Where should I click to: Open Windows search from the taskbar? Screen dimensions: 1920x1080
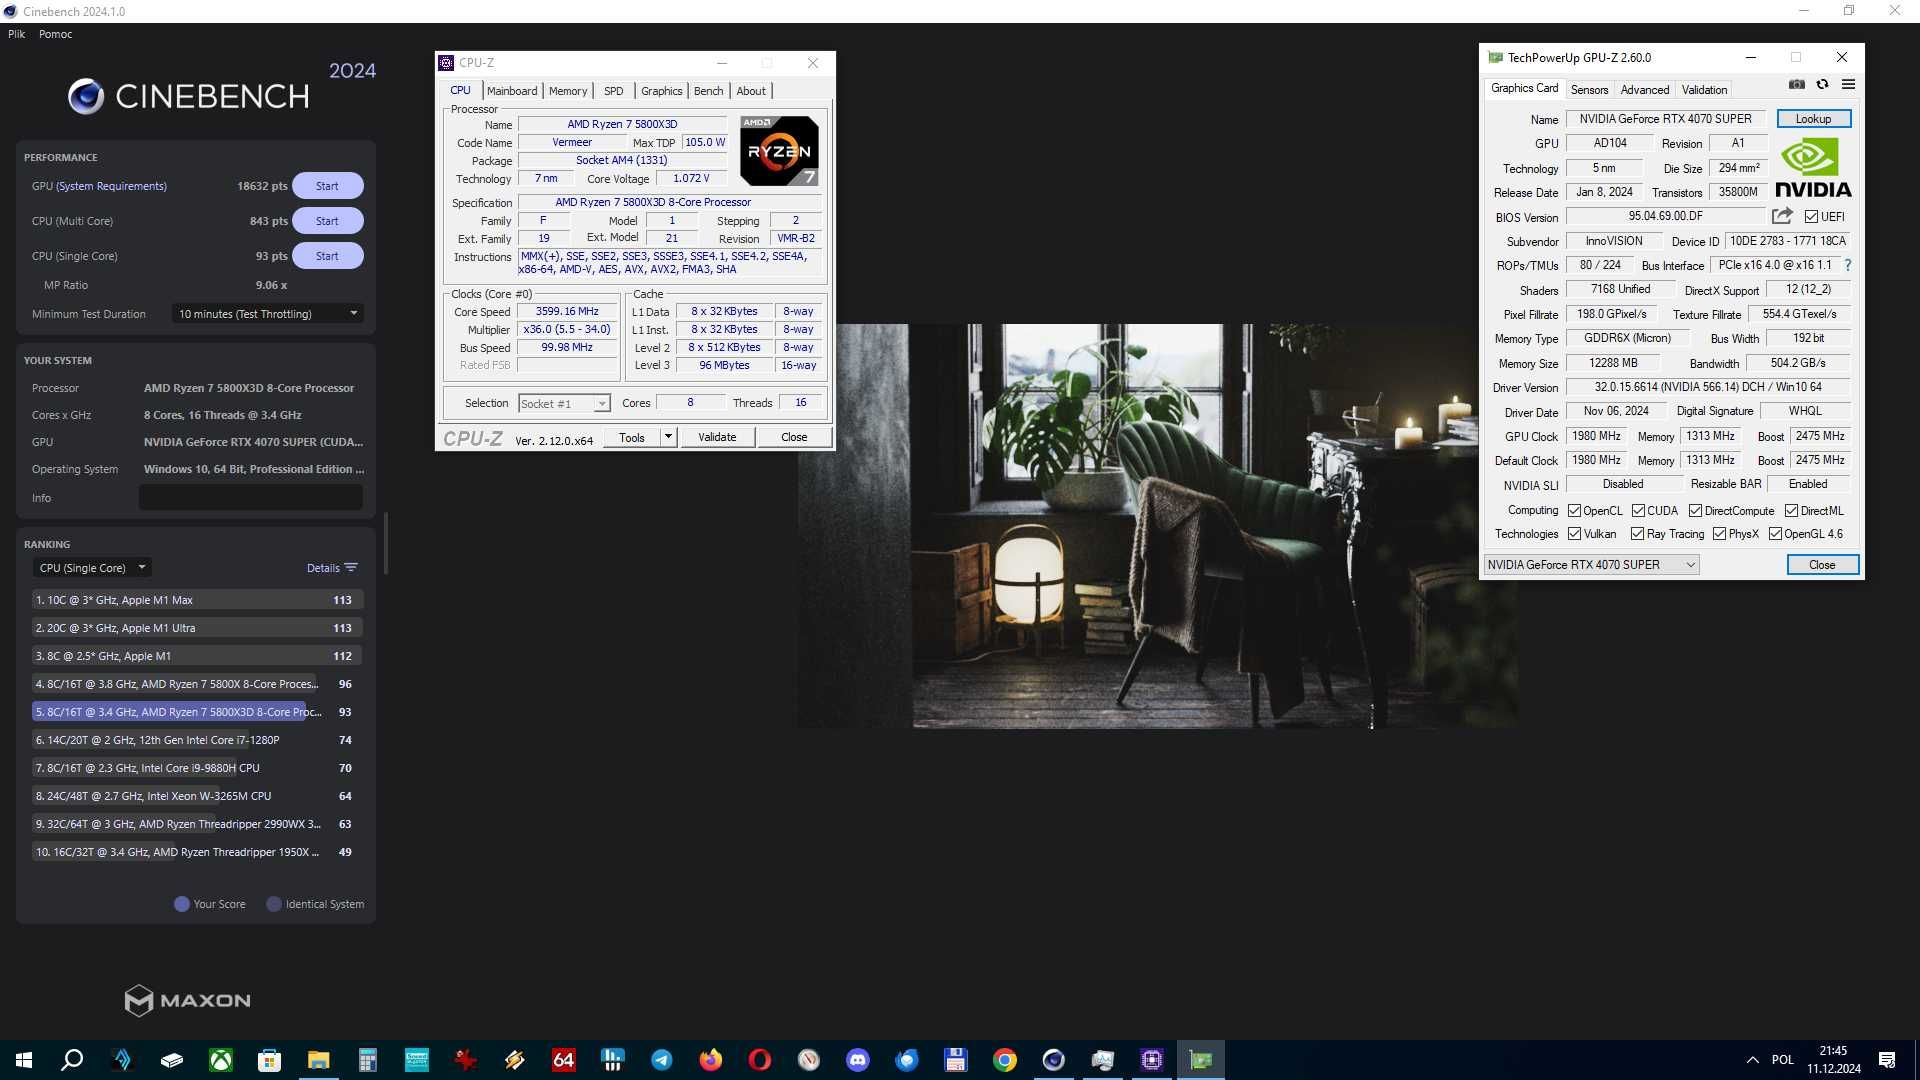tap(72, 1060)
